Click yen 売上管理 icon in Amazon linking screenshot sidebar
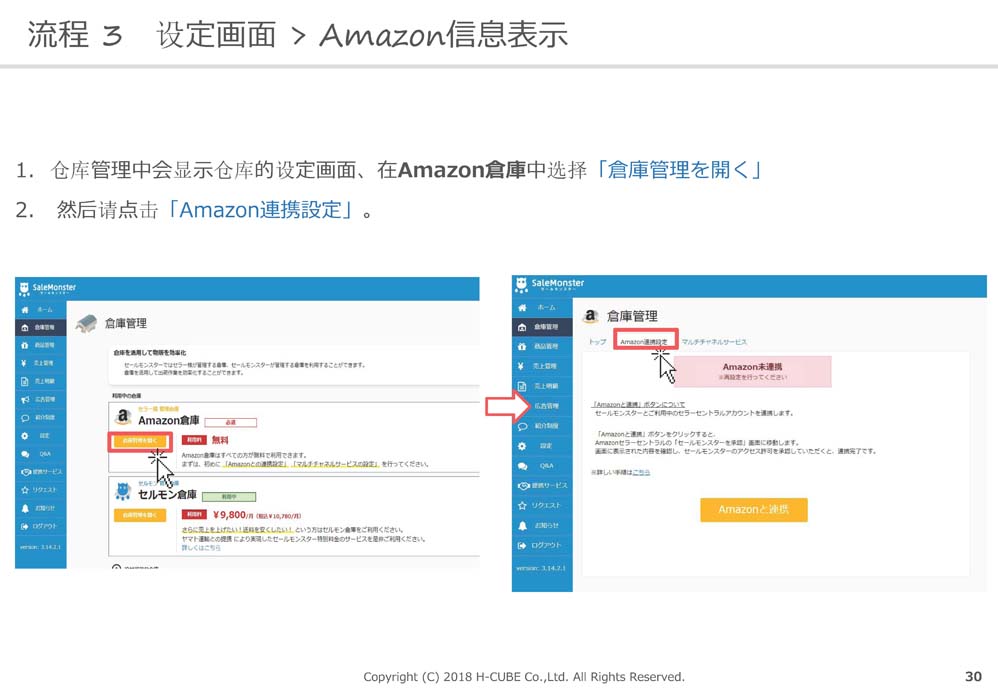This screenshot has width=998, height=692. pyautogui.click(x=521, y=366)
